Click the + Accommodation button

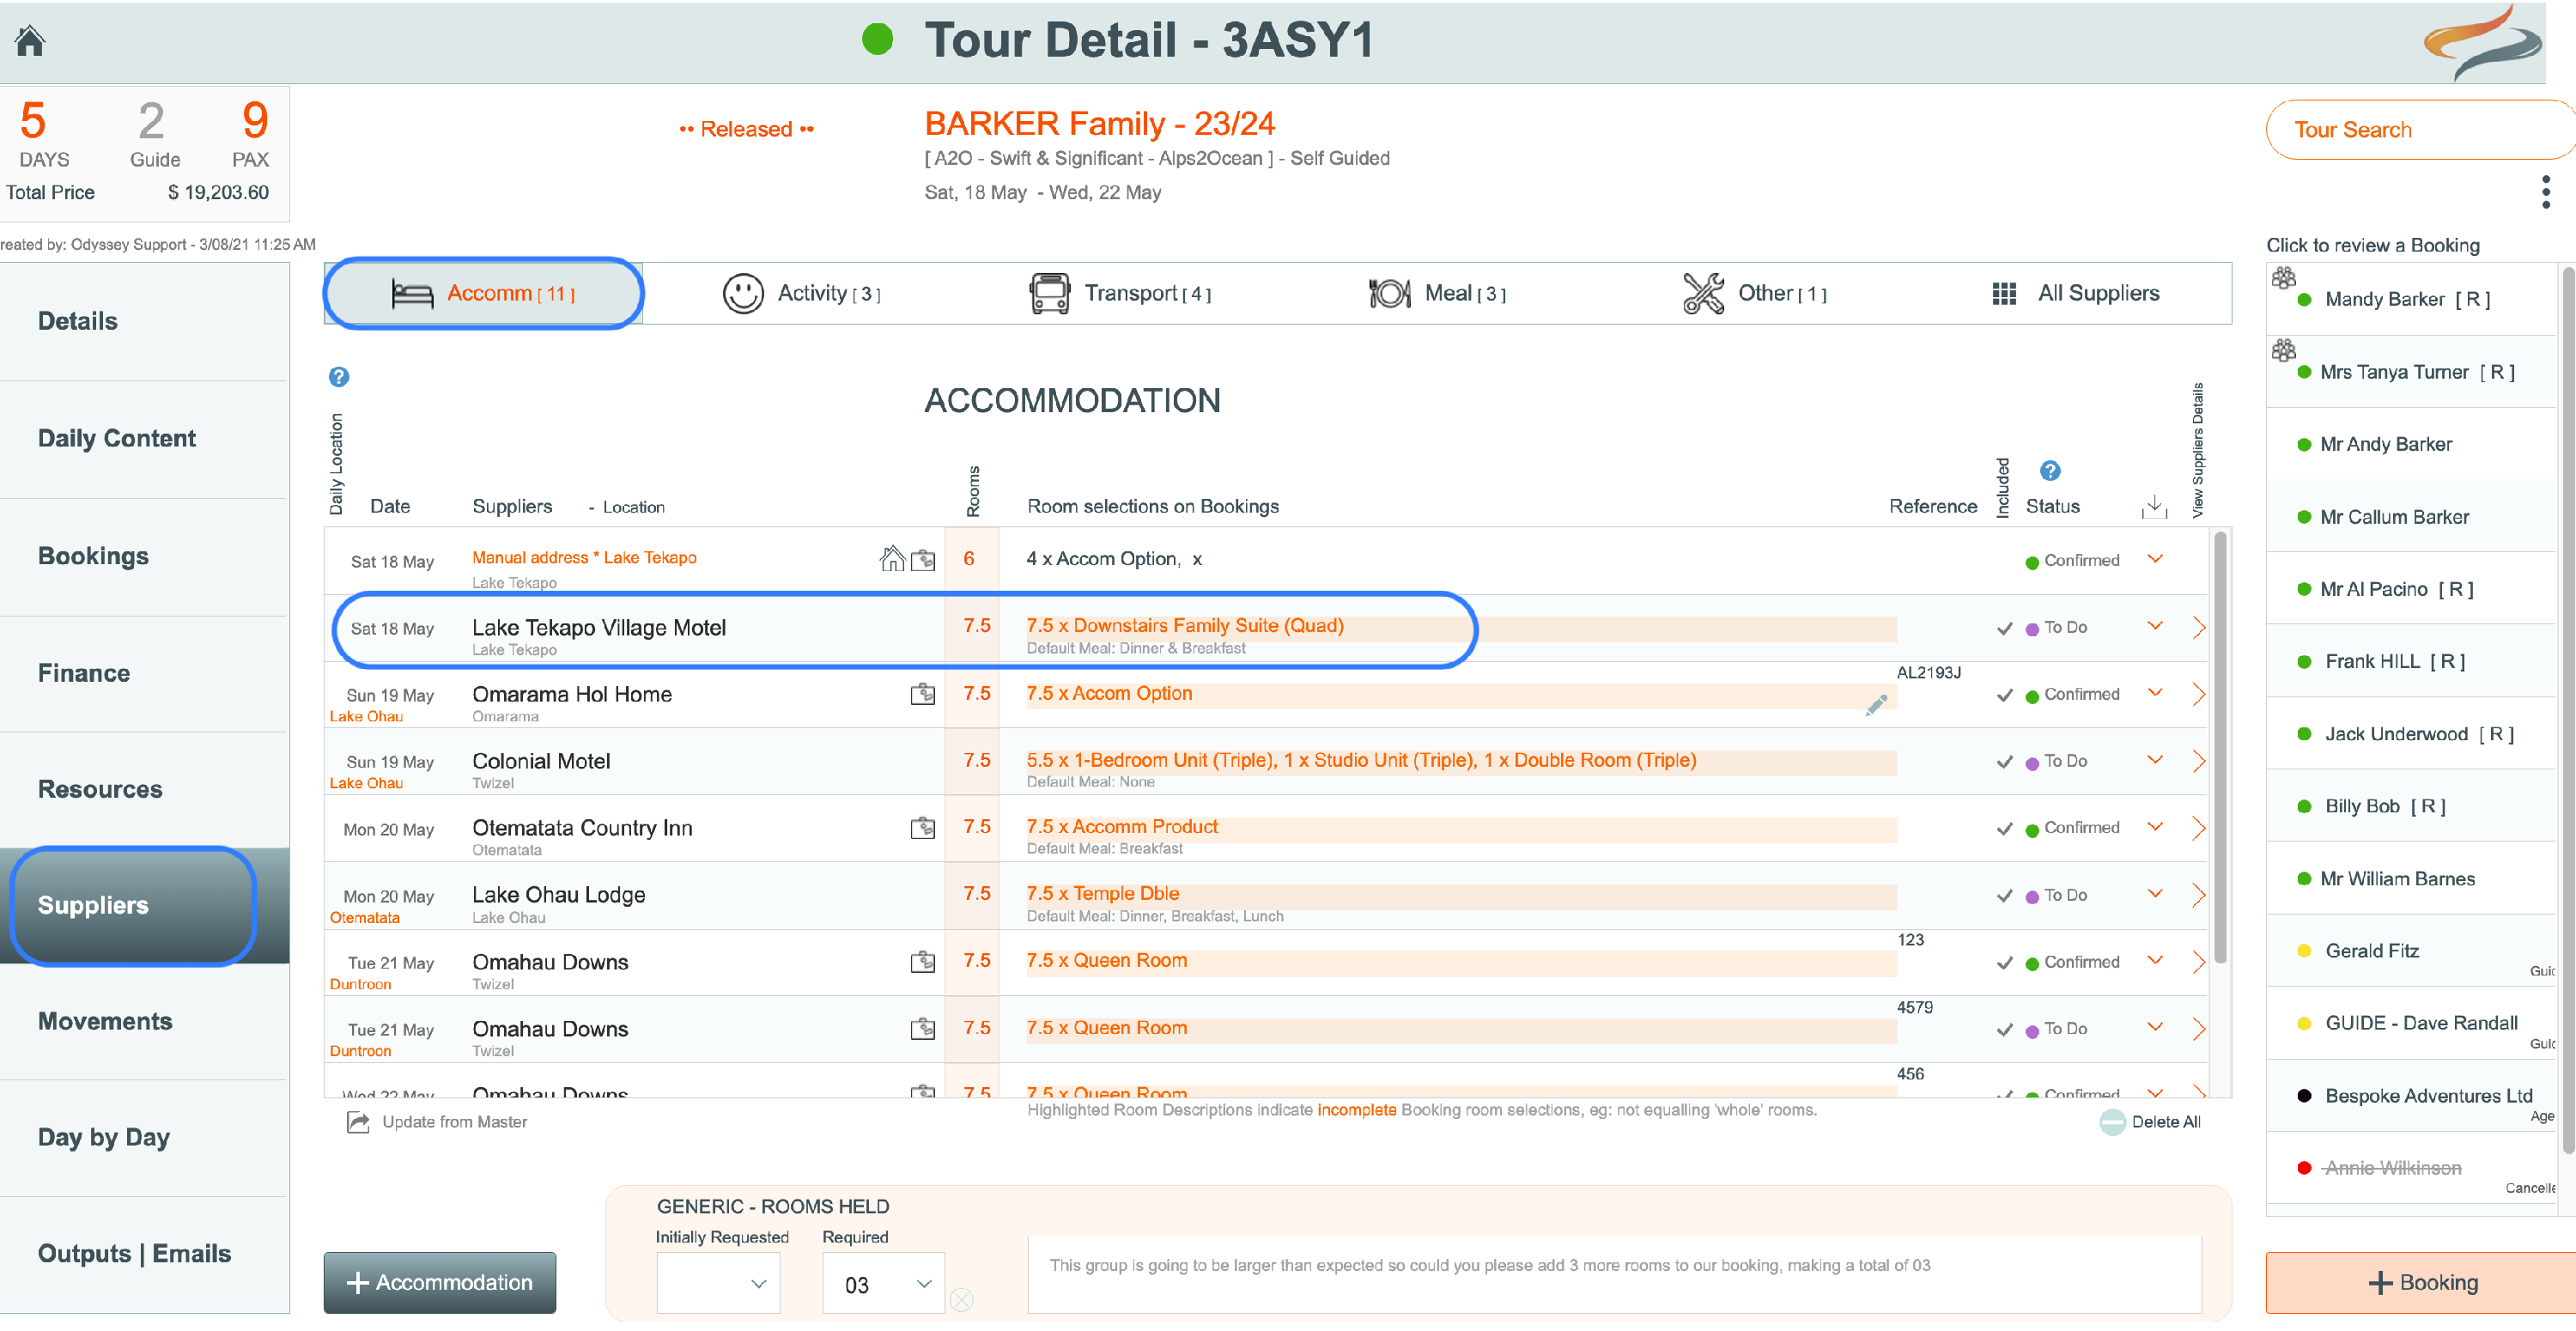coord(439,1283)
